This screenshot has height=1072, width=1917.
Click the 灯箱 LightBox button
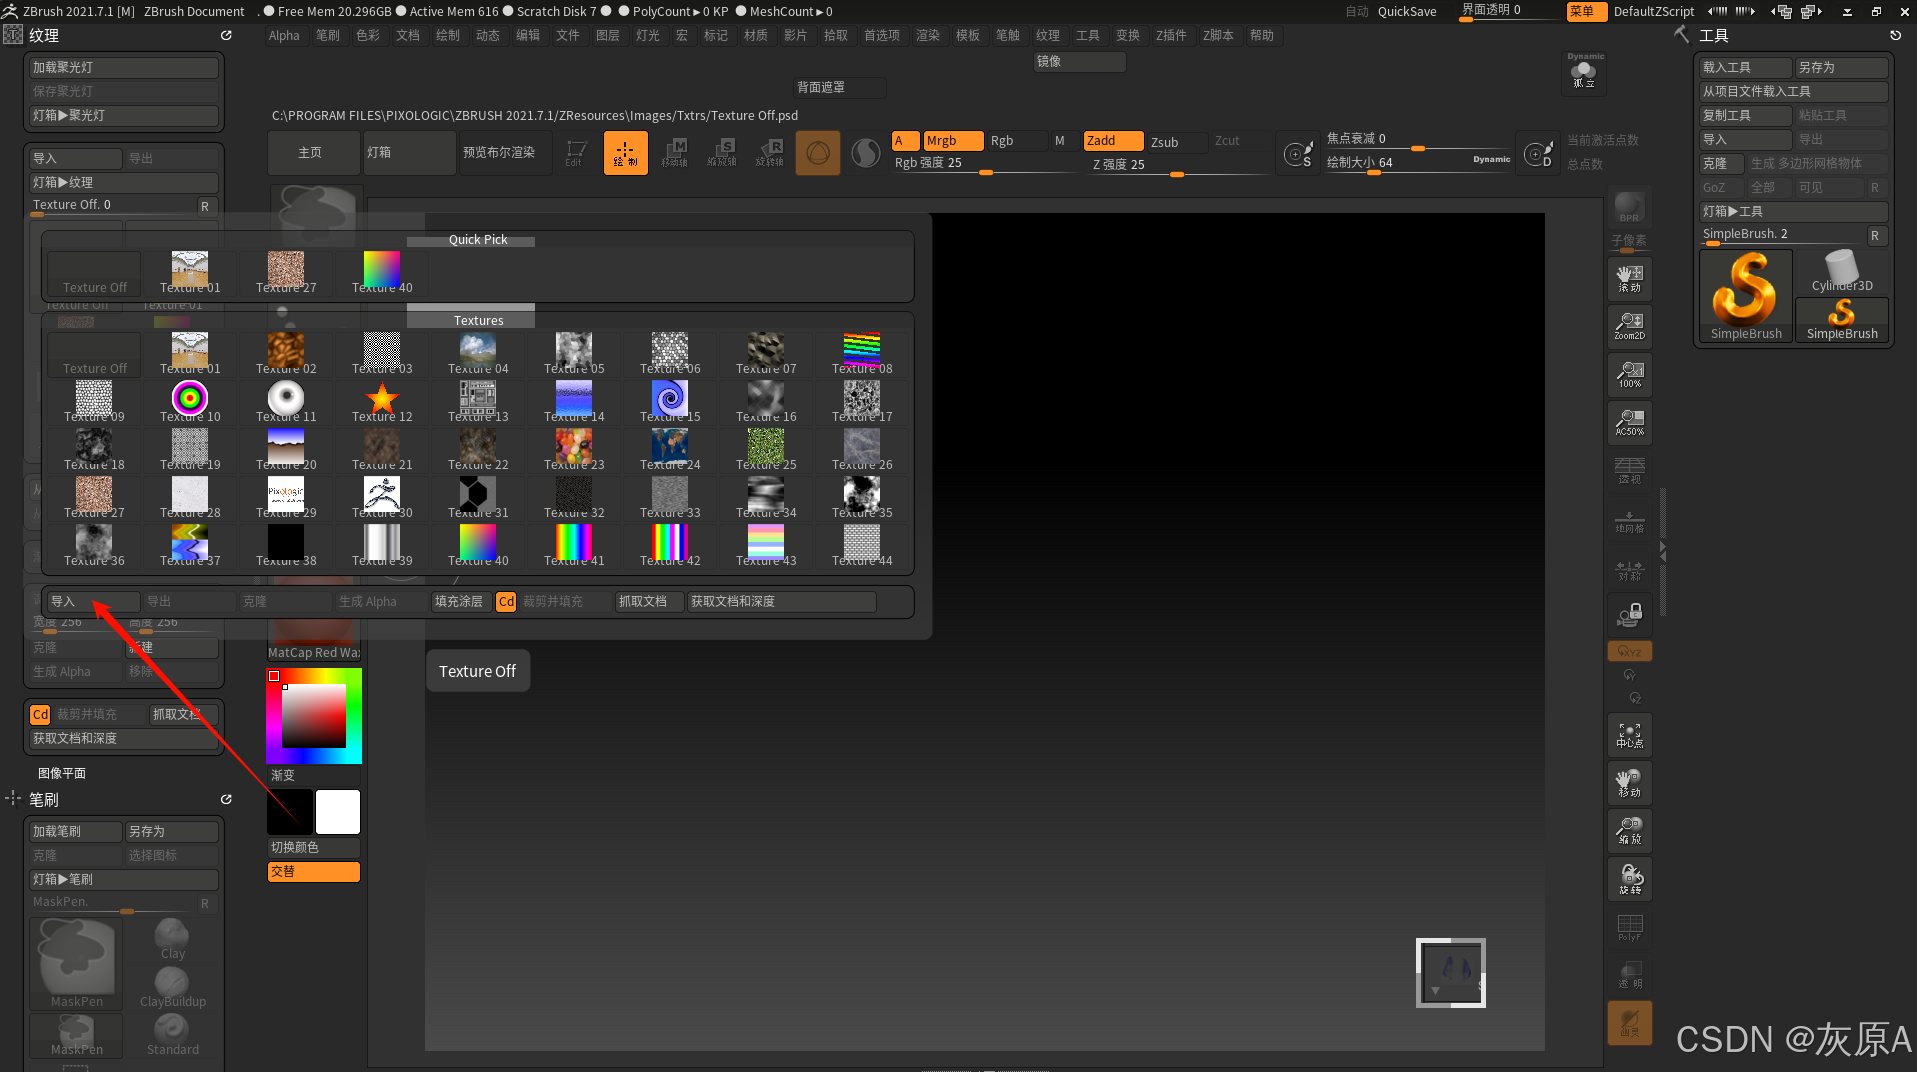coord(410,153)
